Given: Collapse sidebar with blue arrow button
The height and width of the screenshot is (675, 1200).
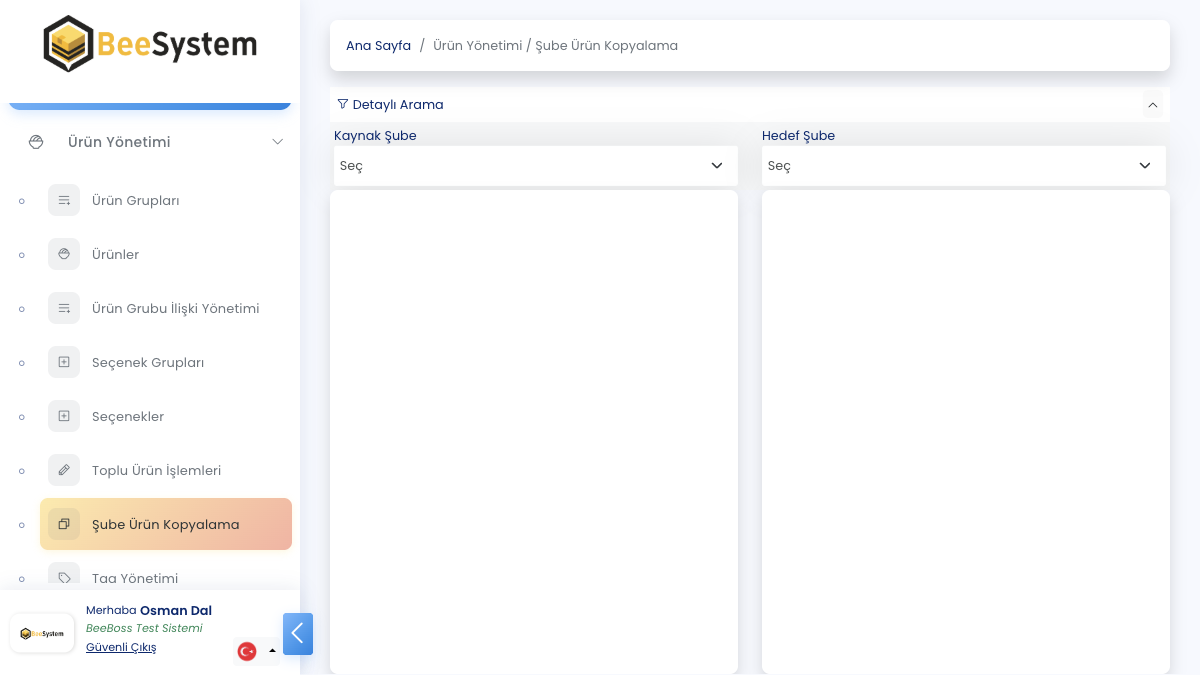Looking at the screenshot, I should pos(298,634).
